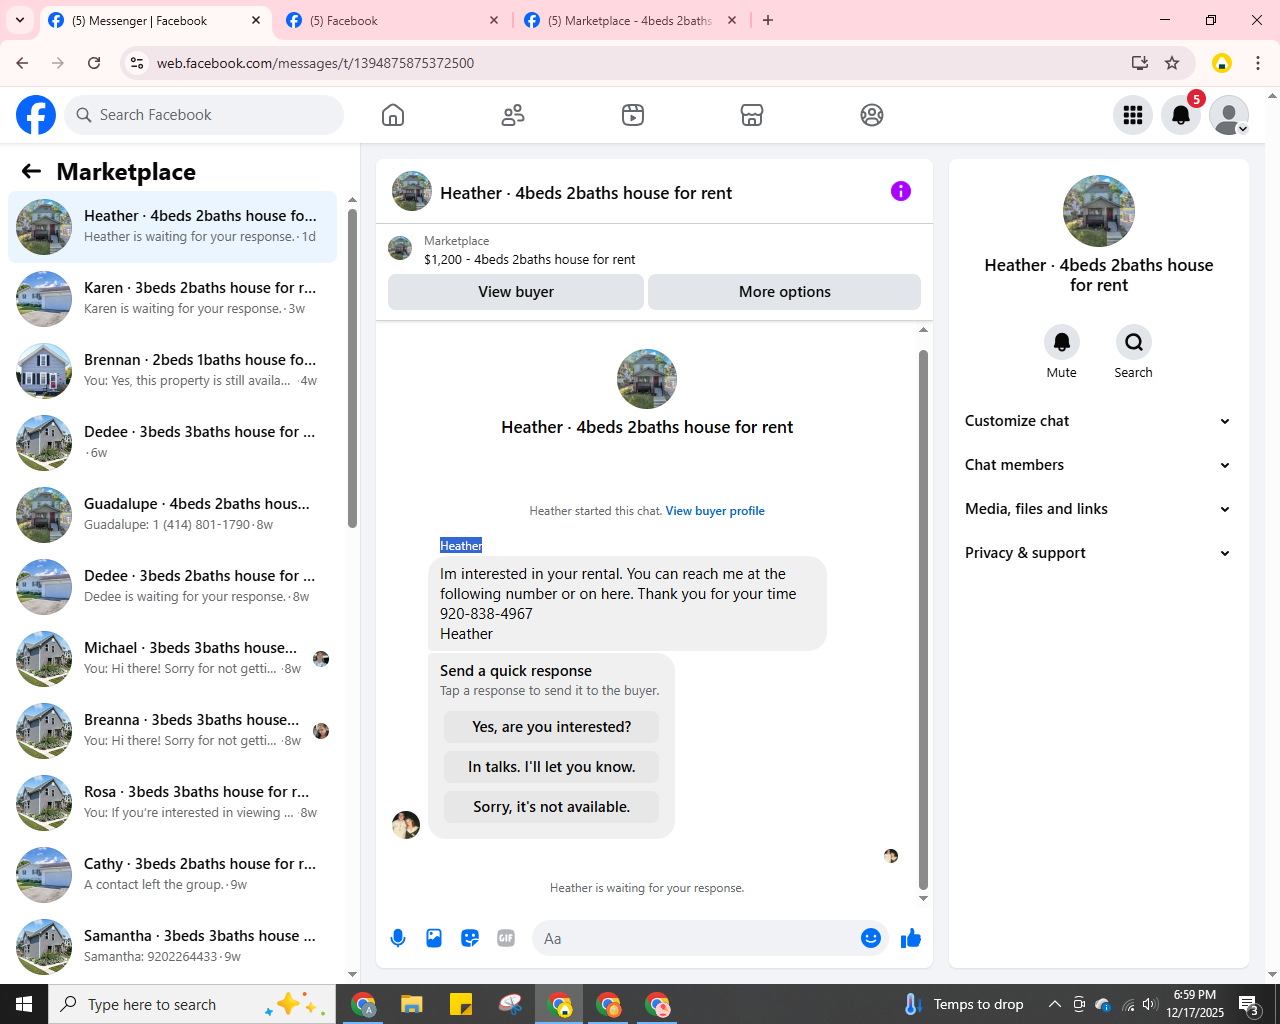Viewport: 1280px width, 1024px height.
Task: Open Brennan 2beds 1baths conversation
Action: (172, 371)
